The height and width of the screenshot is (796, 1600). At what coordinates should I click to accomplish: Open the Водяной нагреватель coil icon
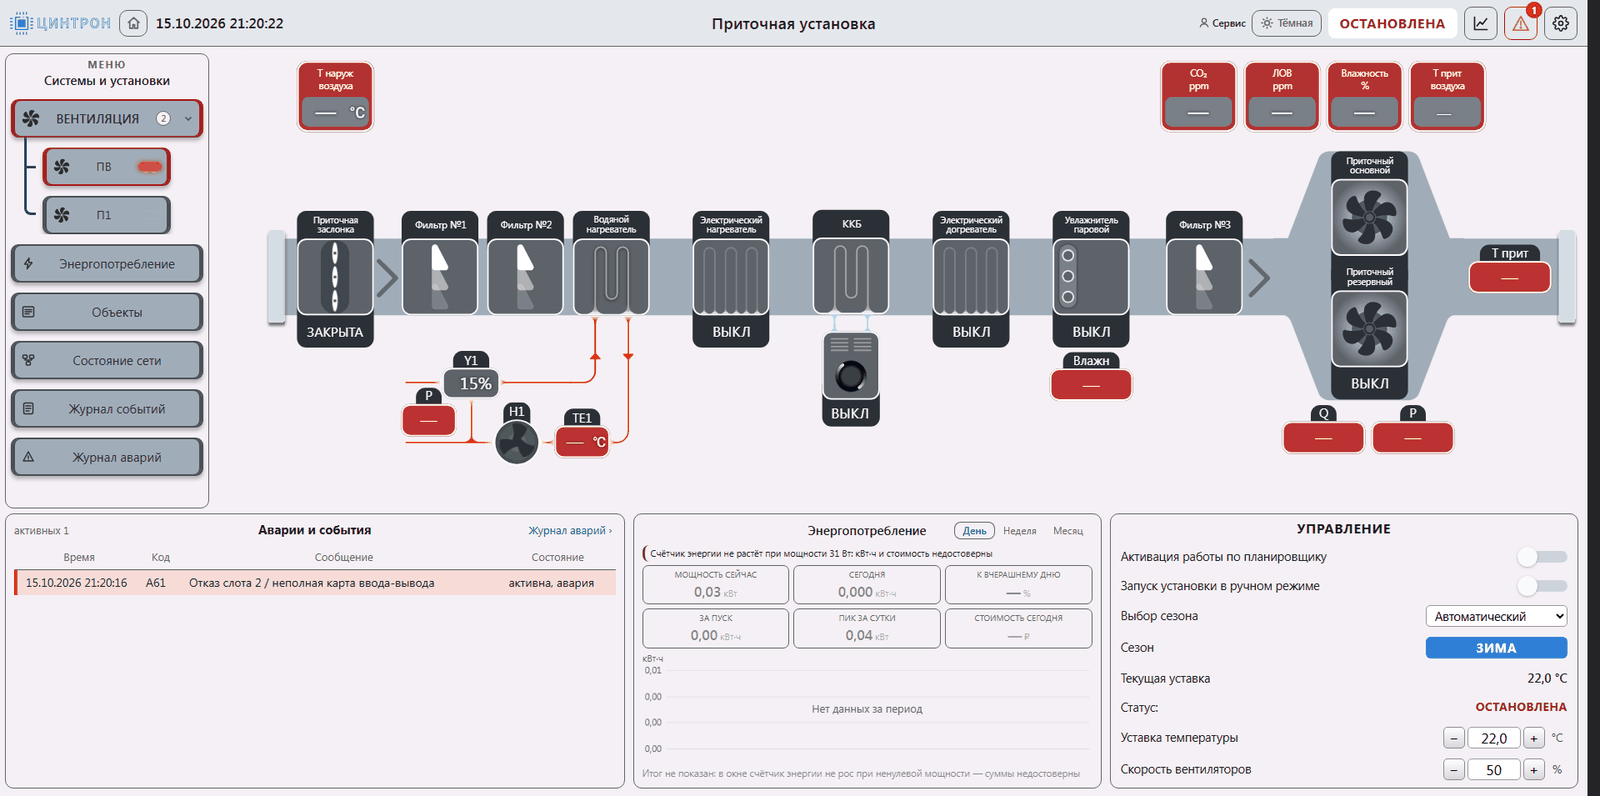(611, 277)
